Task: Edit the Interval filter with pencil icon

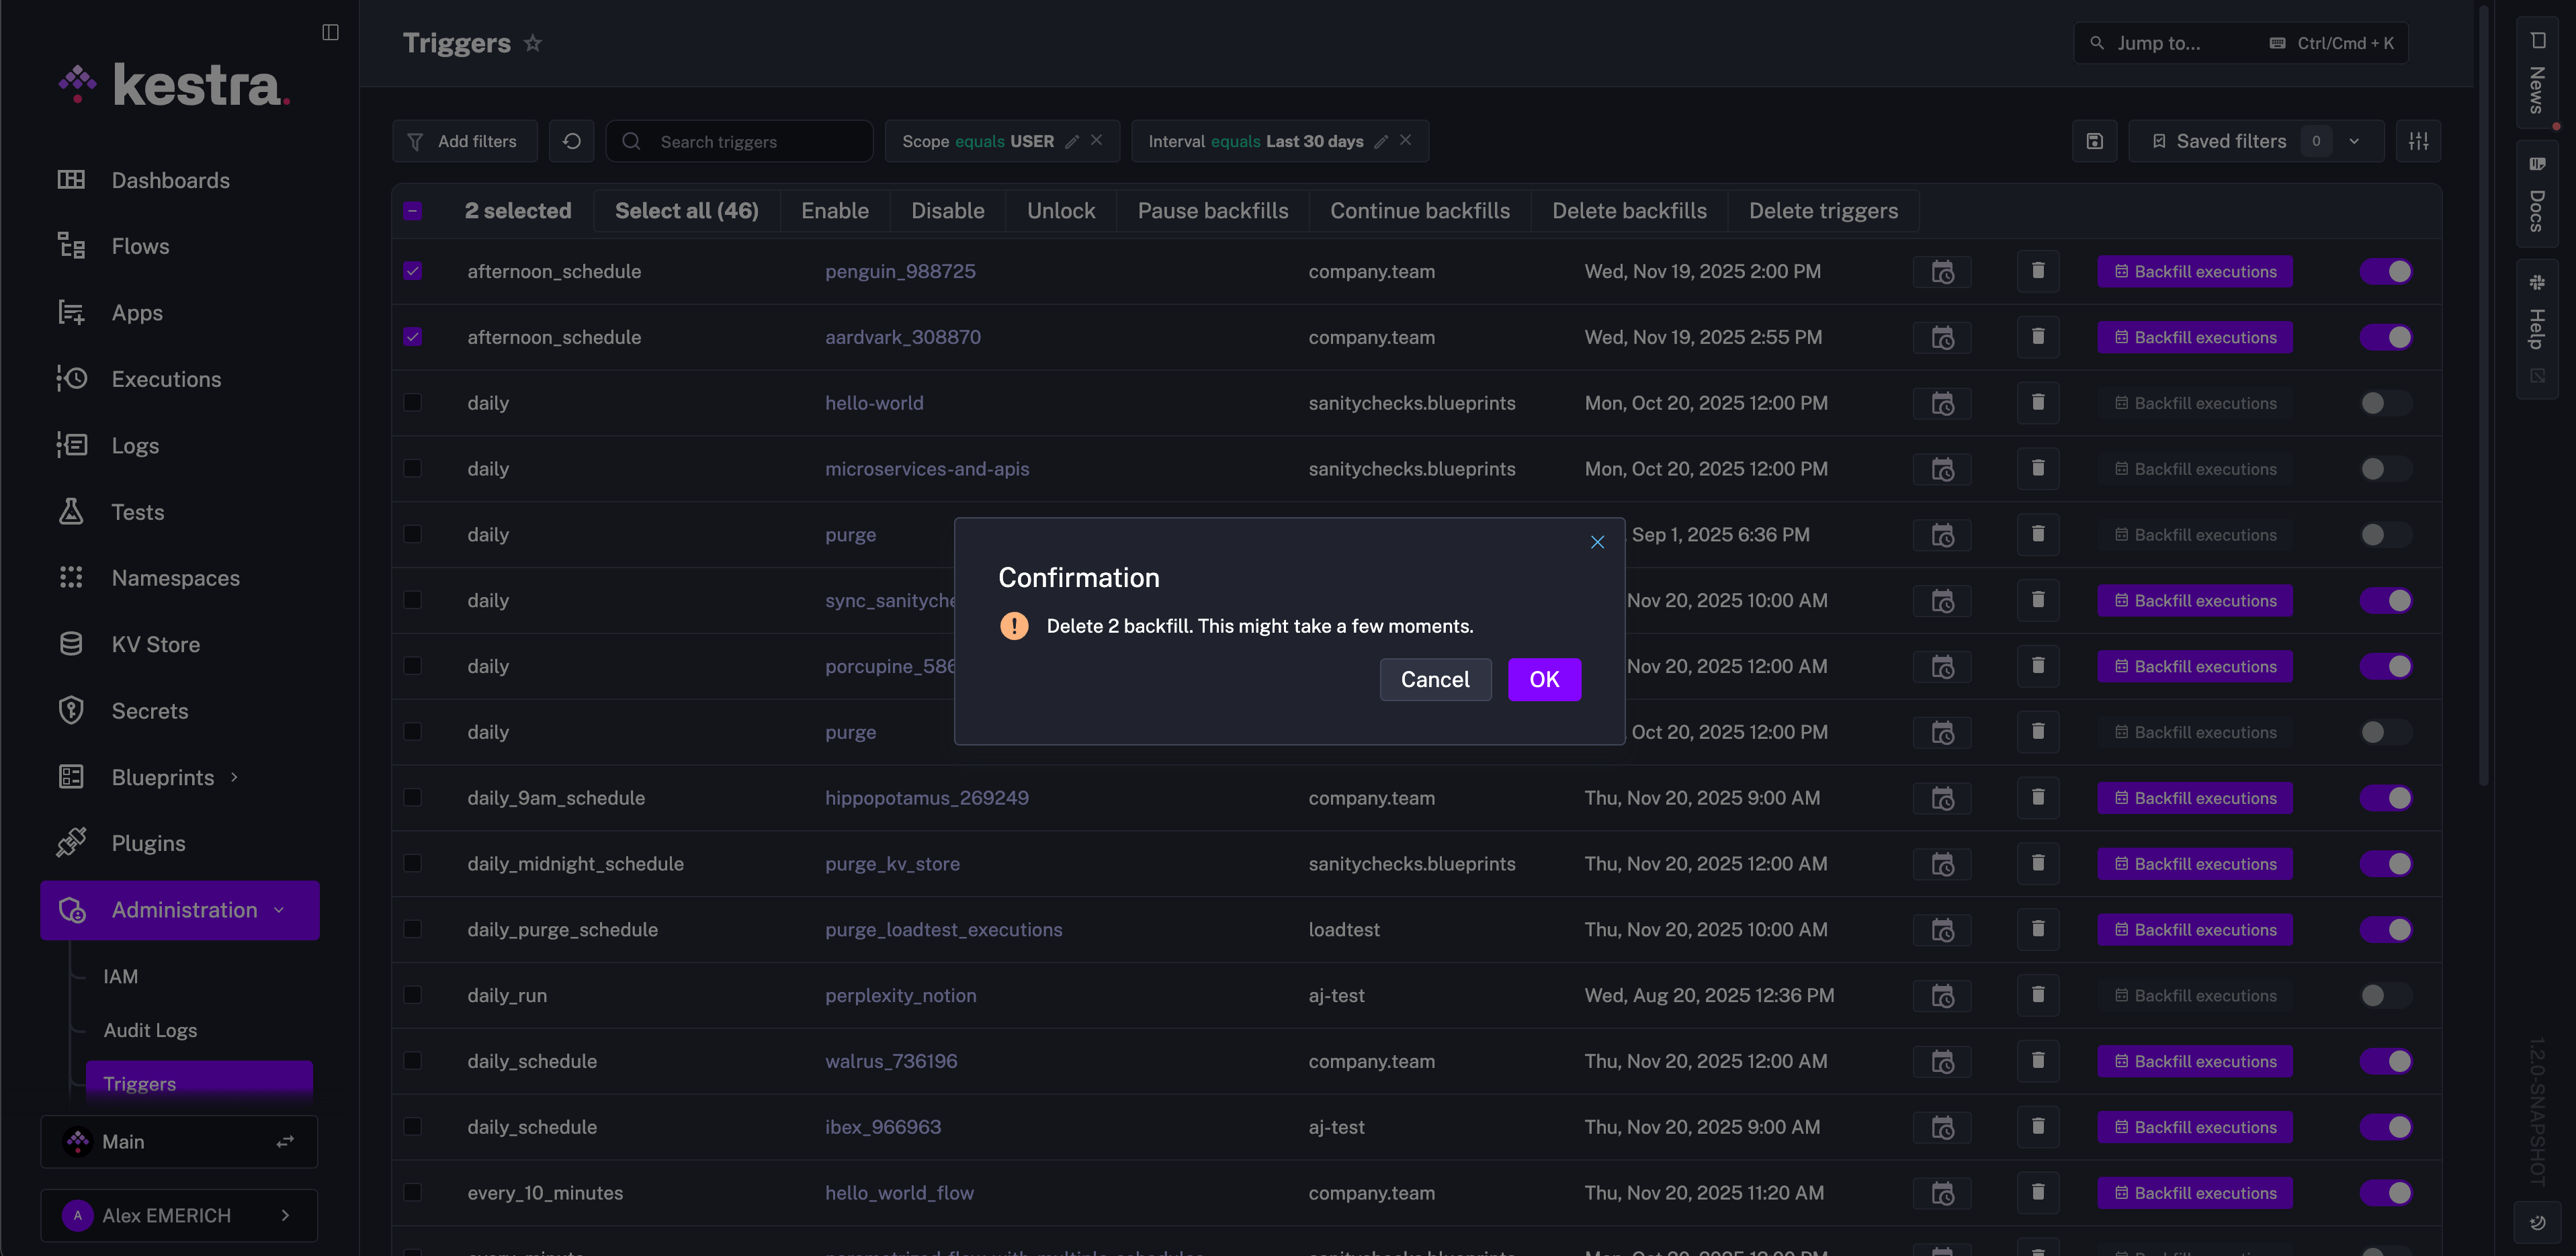Action: pos(1381,141)
